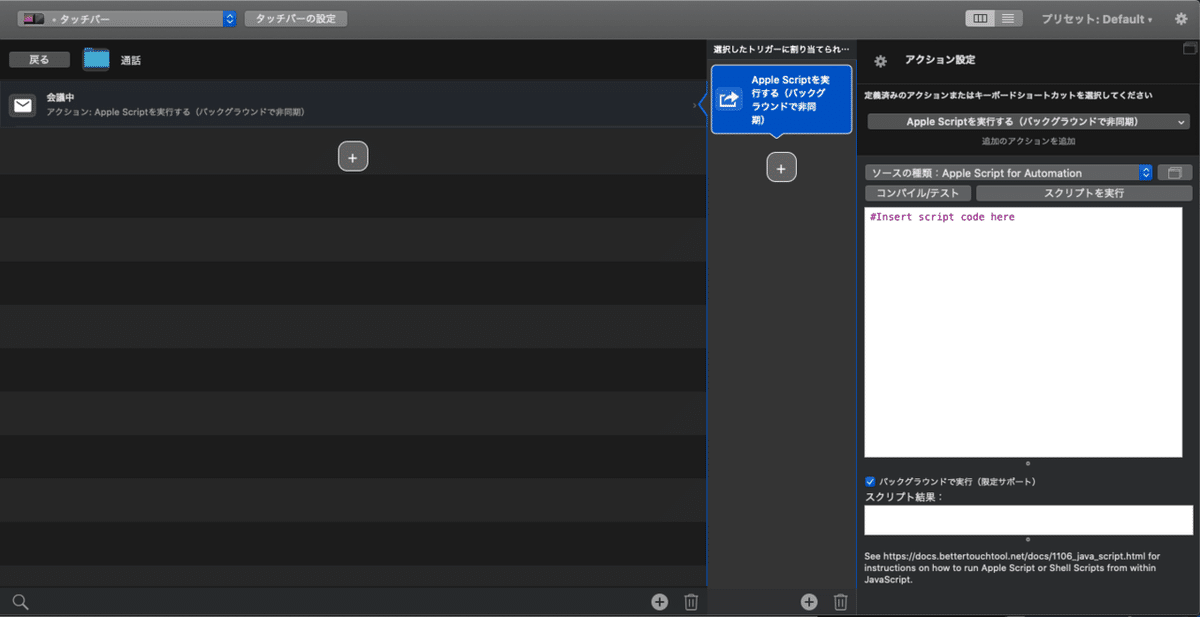Image resolution: width=1200 pixels, height=617 pixels.
Task: Click コンパイル/テスト button
Action: [x=917, y=193]
